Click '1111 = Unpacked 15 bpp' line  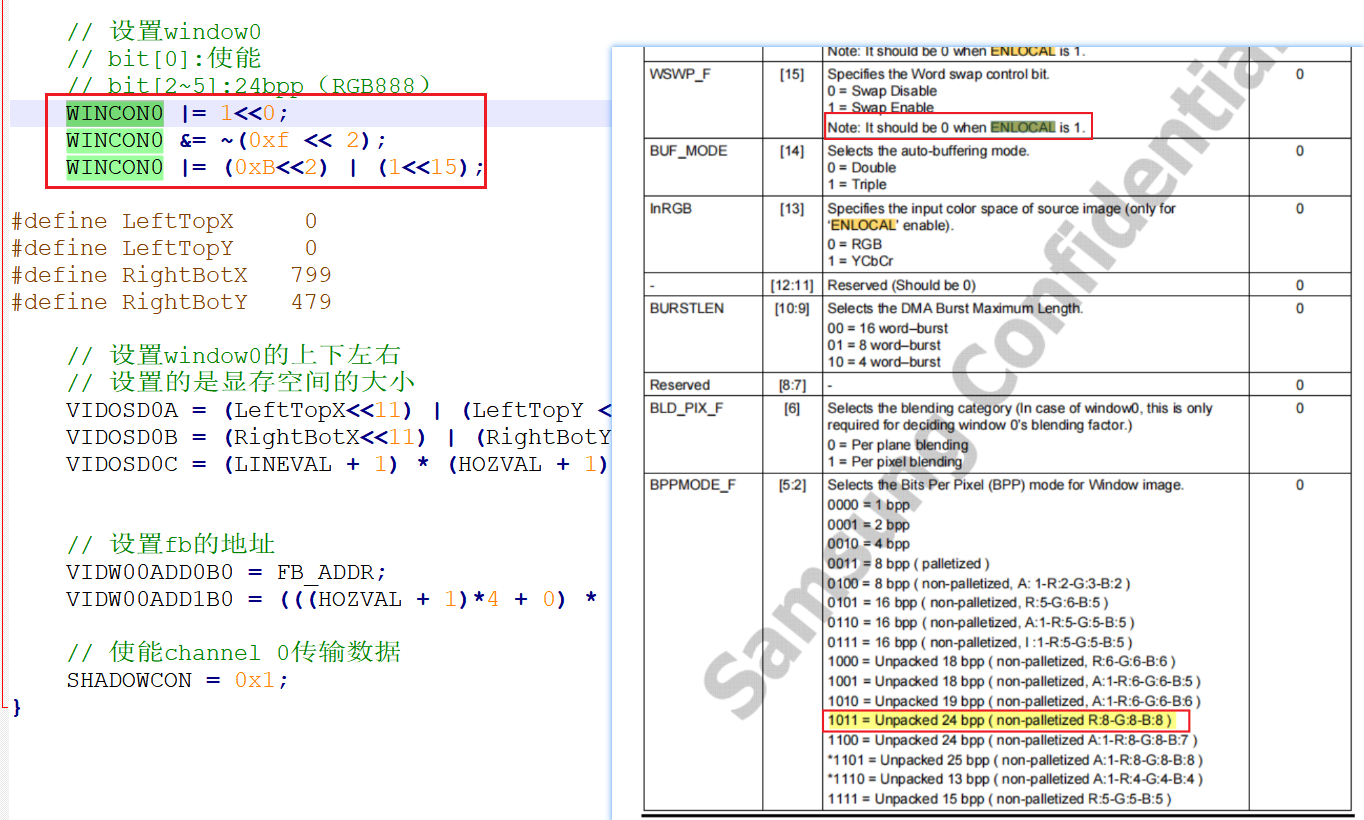point(999,799)
